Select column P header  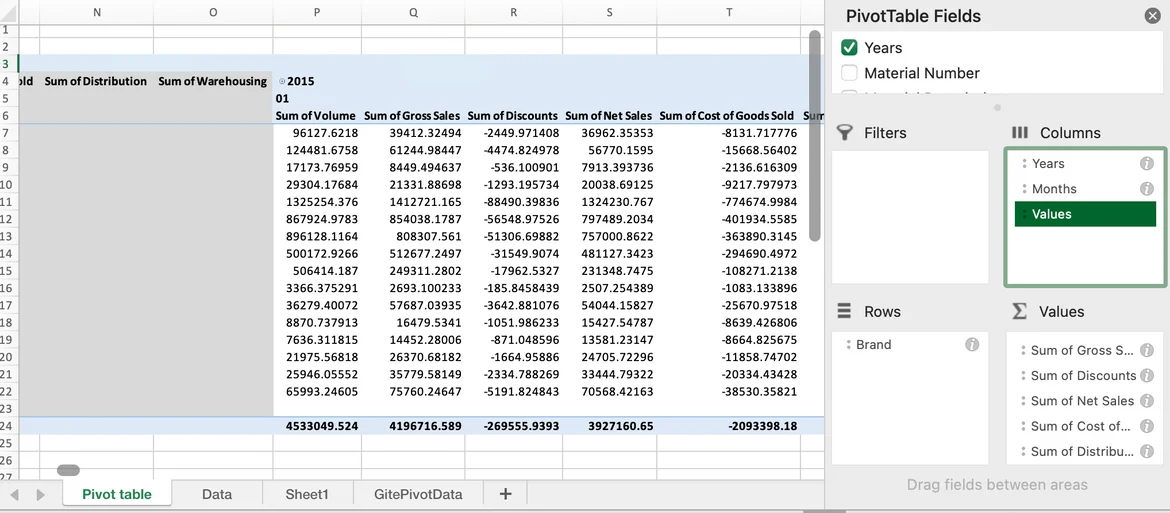pos(317,12)
